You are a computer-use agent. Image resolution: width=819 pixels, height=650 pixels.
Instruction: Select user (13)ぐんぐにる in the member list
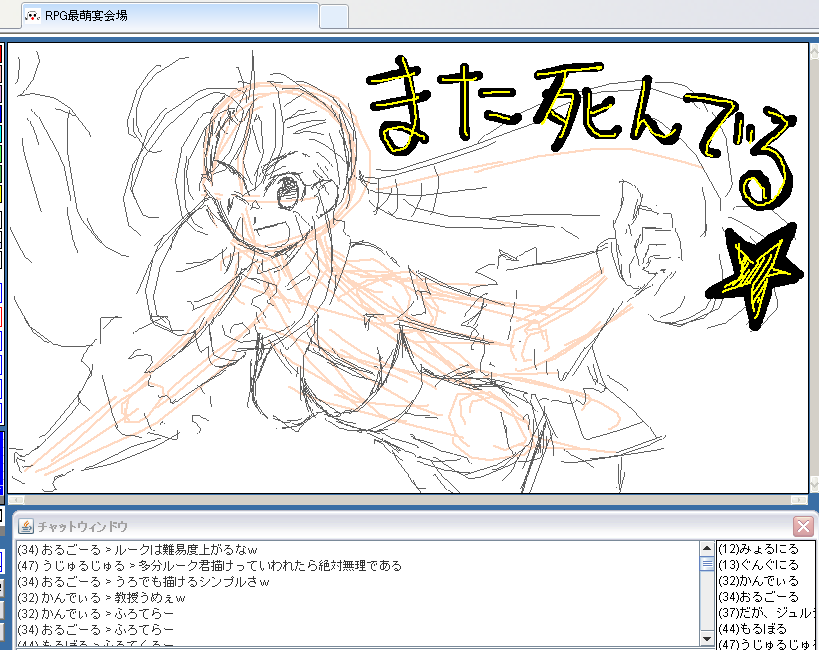pyautogui.click(x=759, y=565)
